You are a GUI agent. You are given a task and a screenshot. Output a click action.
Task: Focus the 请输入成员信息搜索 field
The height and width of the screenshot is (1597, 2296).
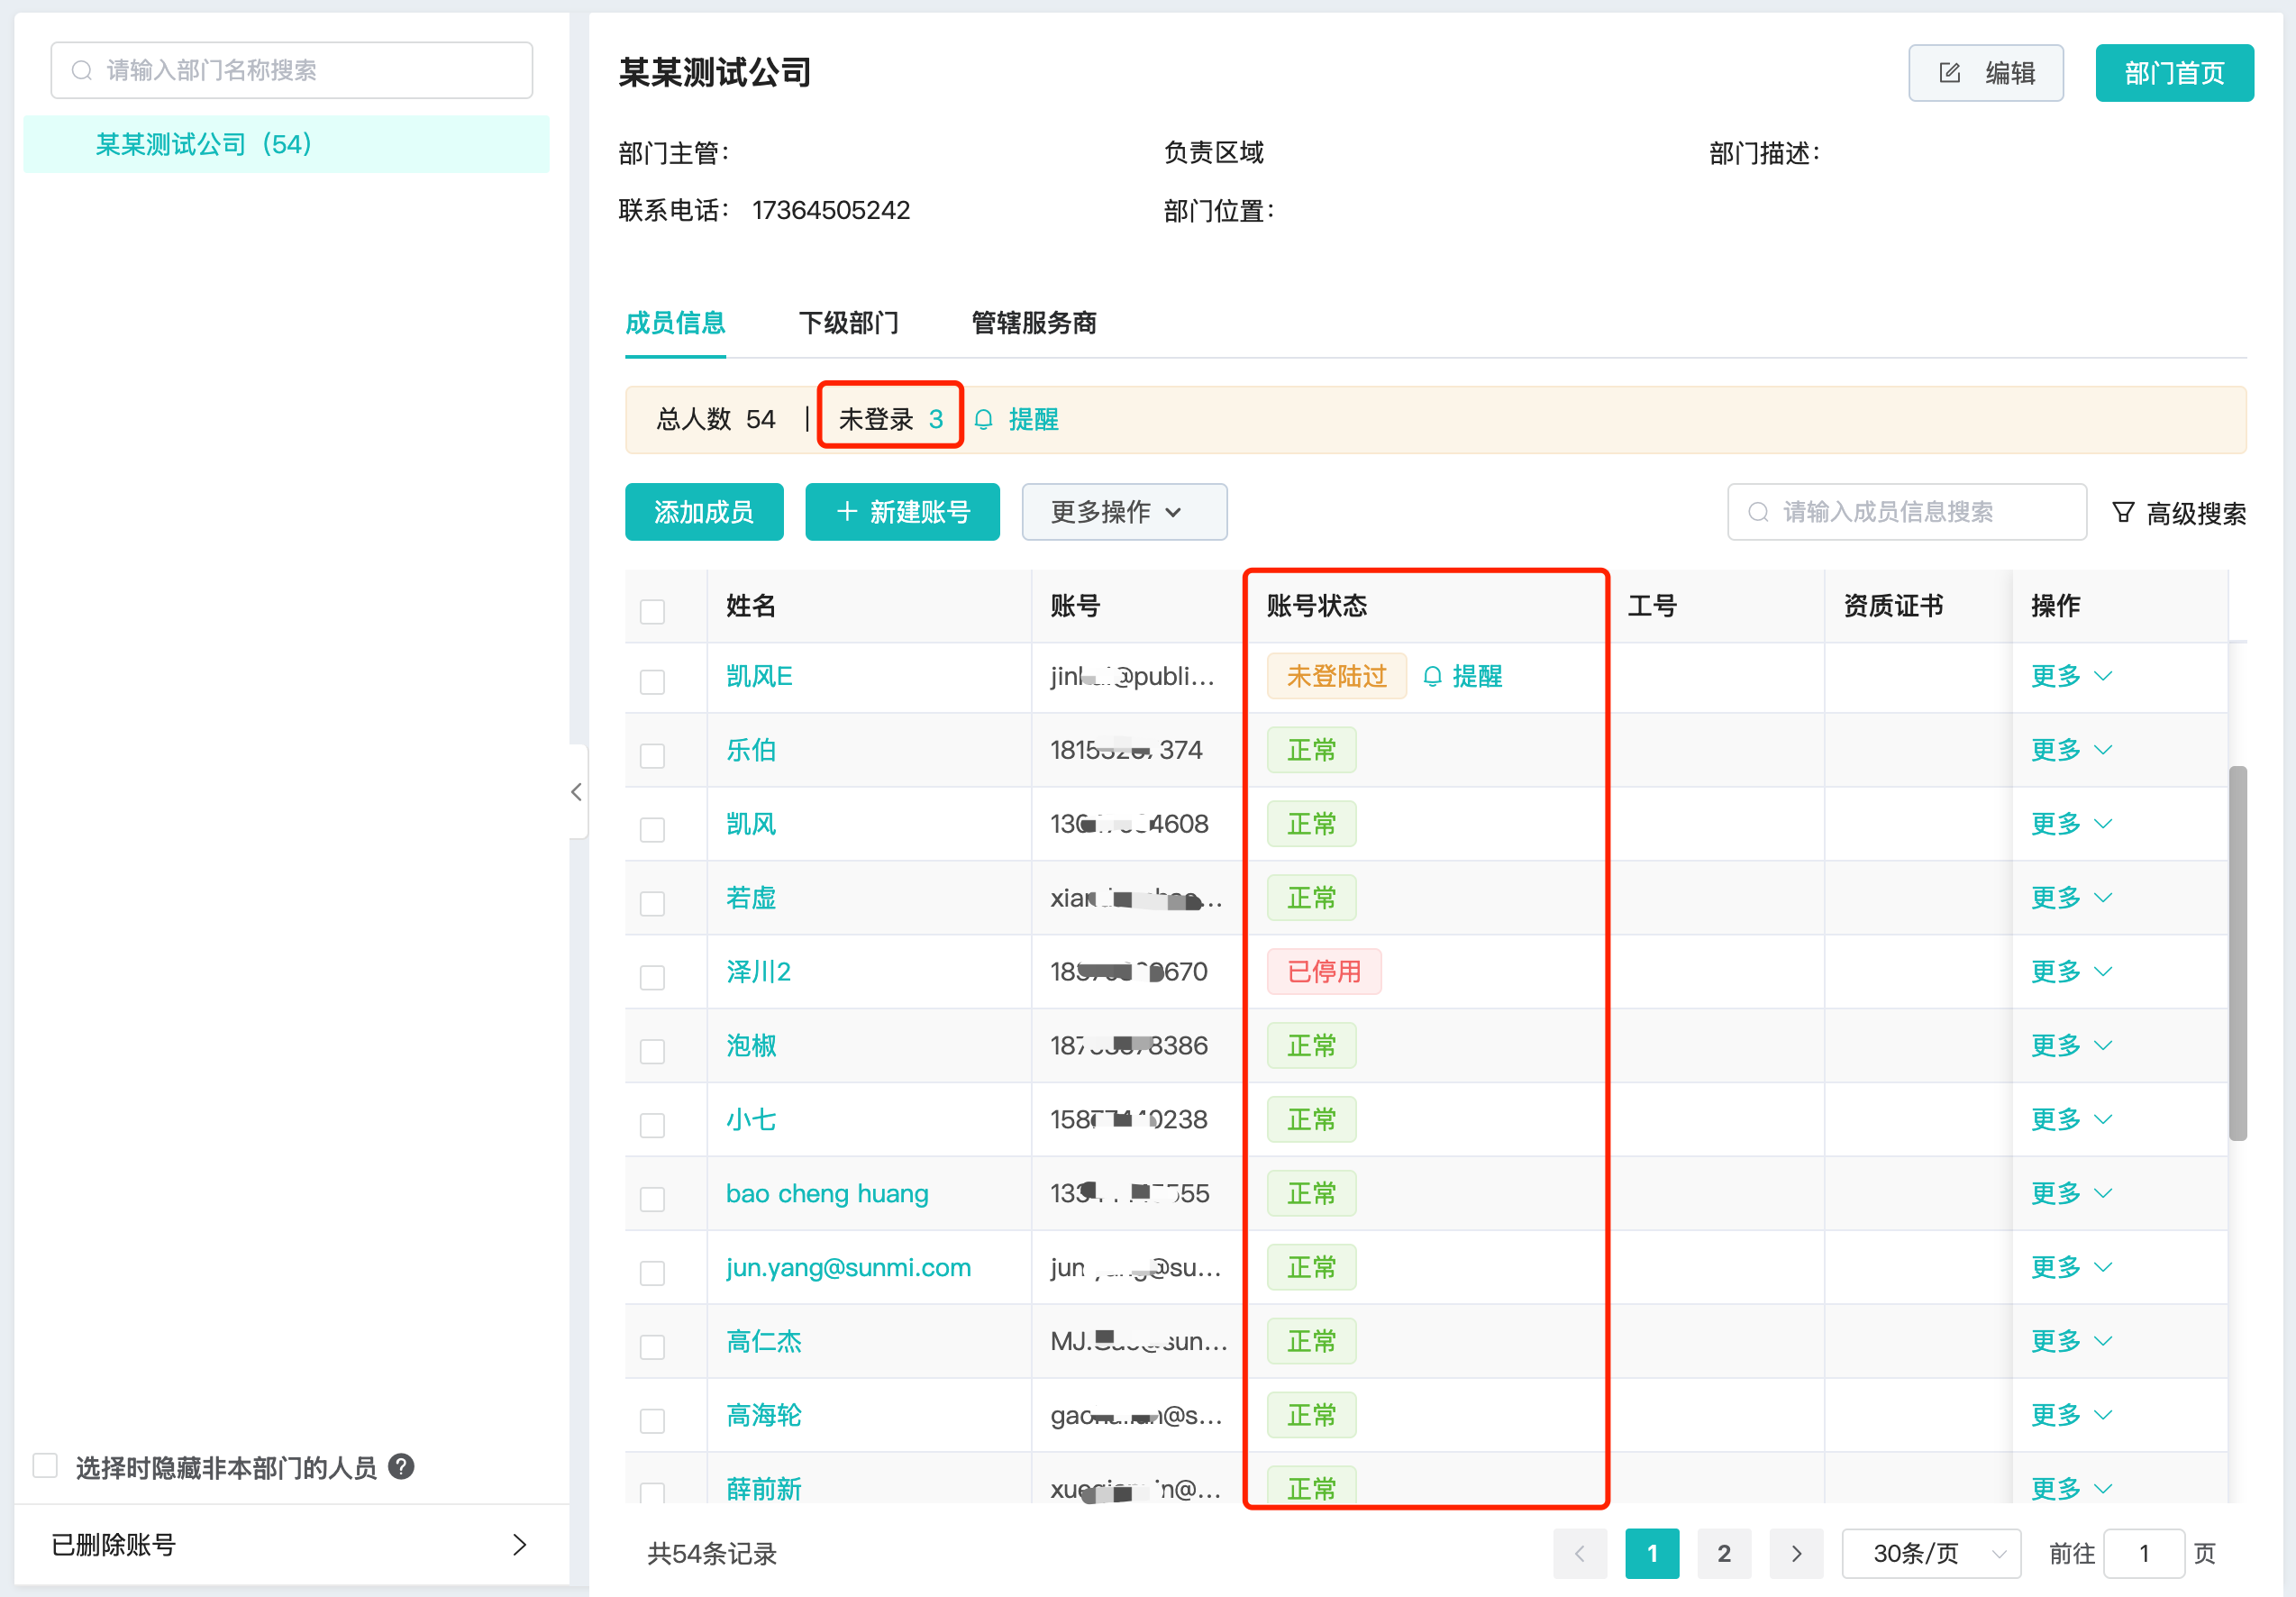point(1906,512)
